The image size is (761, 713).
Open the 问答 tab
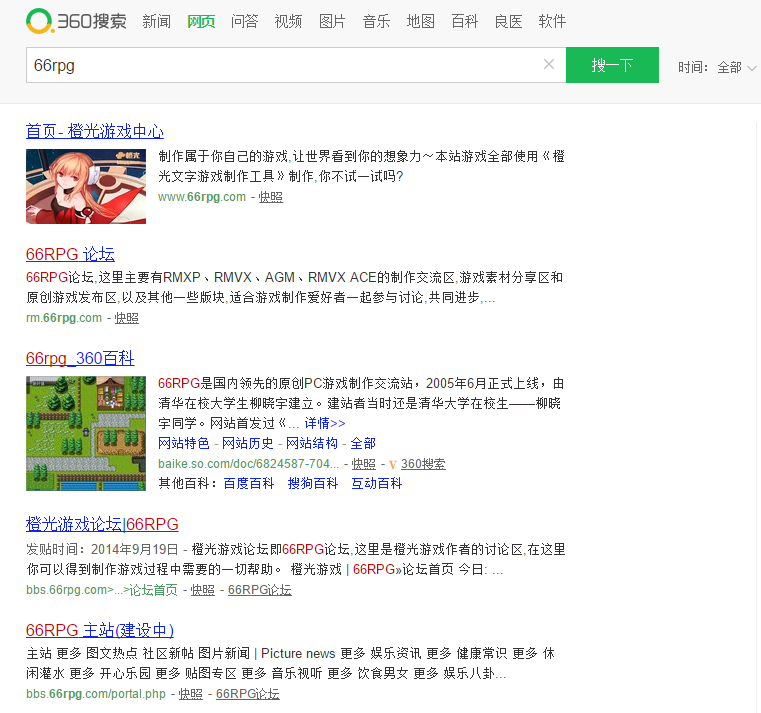245,21
